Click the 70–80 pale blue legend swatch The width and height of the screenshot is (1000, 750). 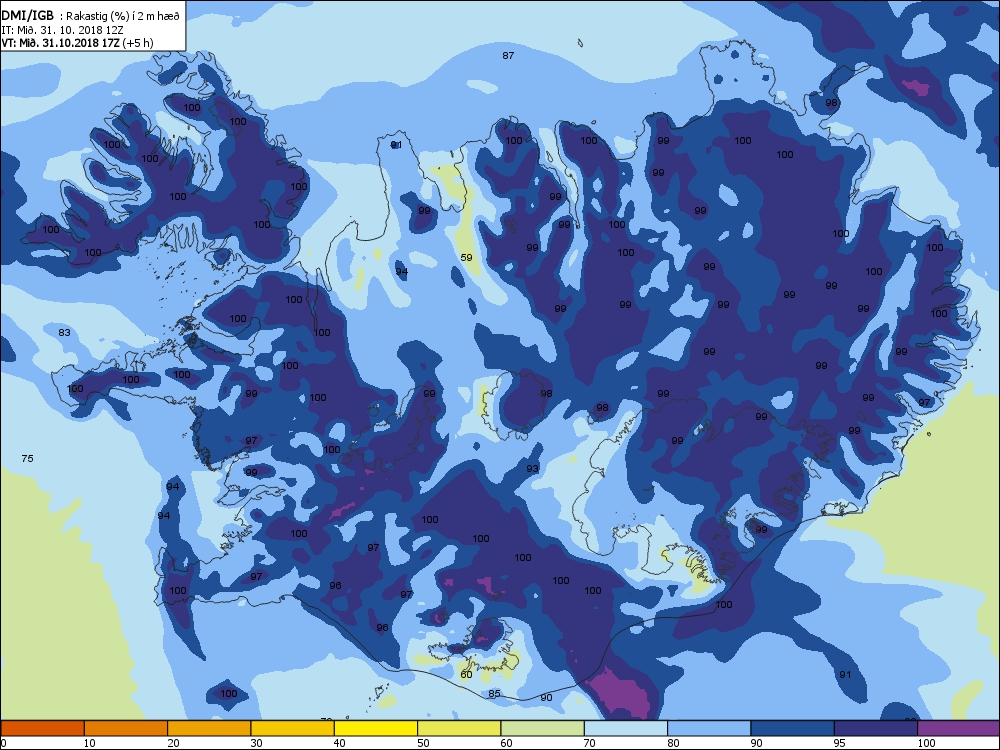(x=626, y=728)
